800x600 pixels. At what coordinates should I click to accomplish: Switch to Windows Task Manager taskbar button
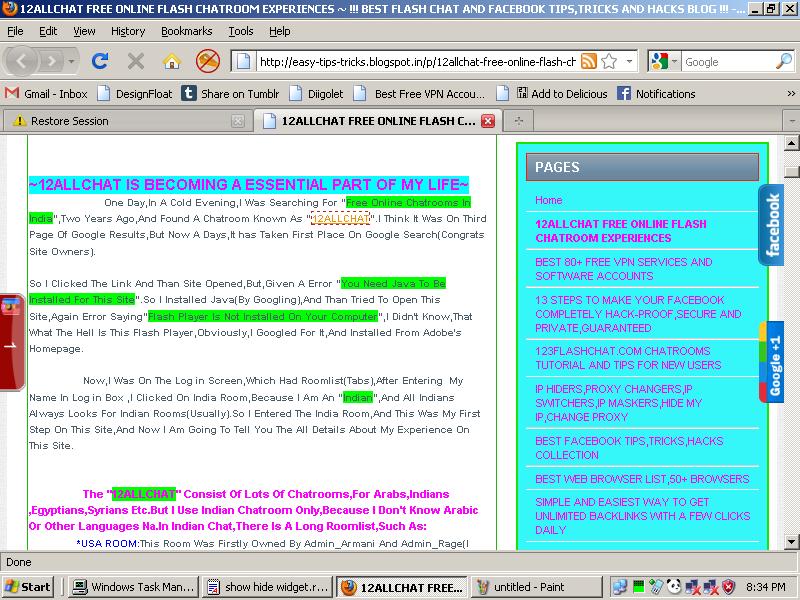(x=133, y=587)
